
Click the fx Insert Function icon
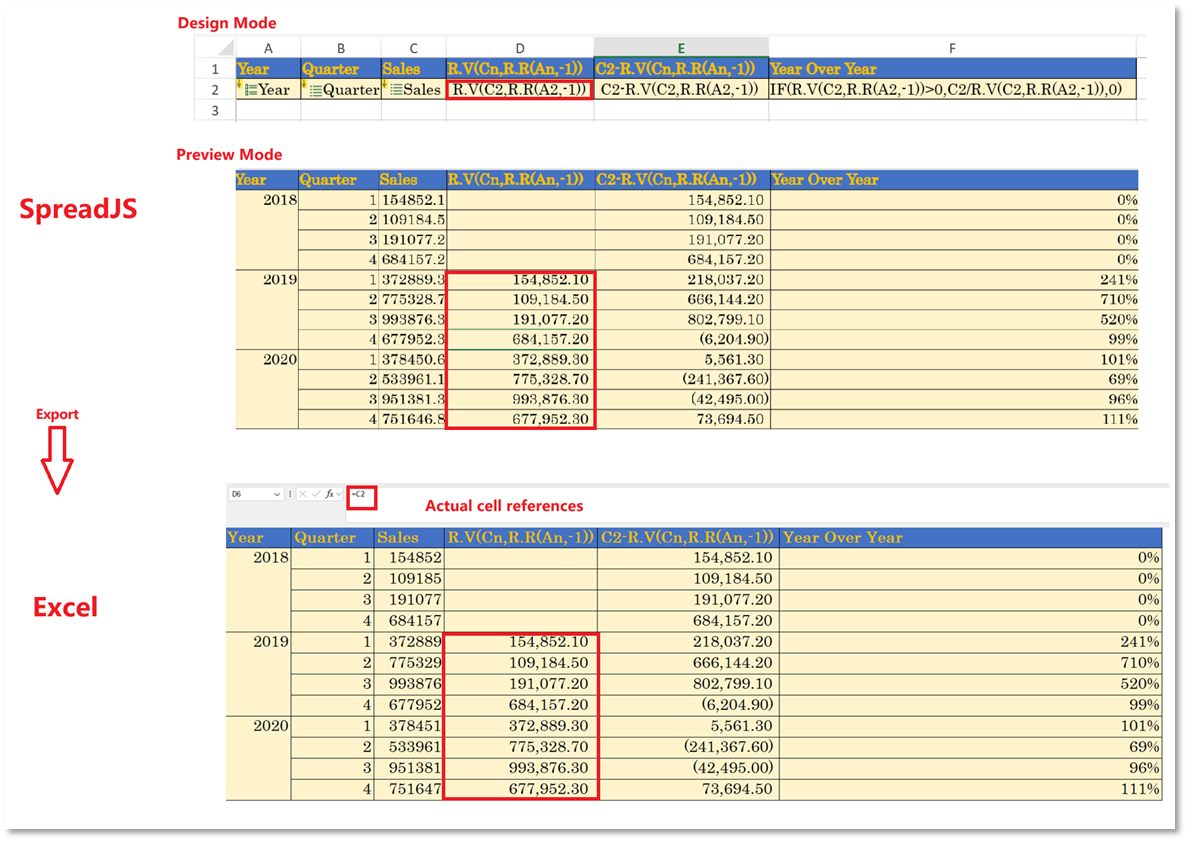(329, 494)
